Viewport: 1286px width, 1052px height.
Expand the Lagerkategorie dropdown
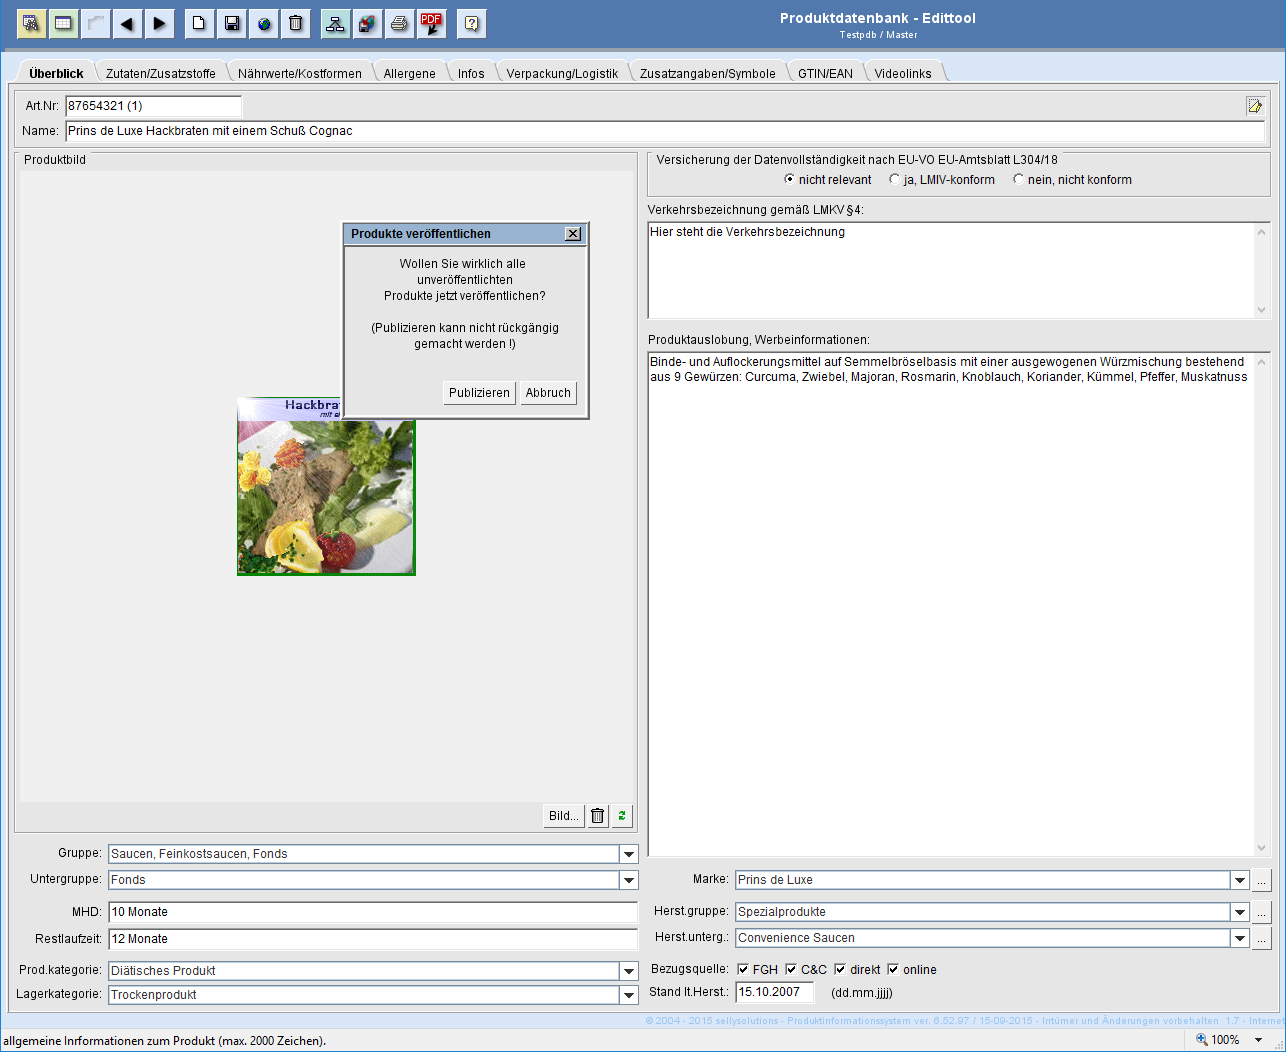click(629, 995)
